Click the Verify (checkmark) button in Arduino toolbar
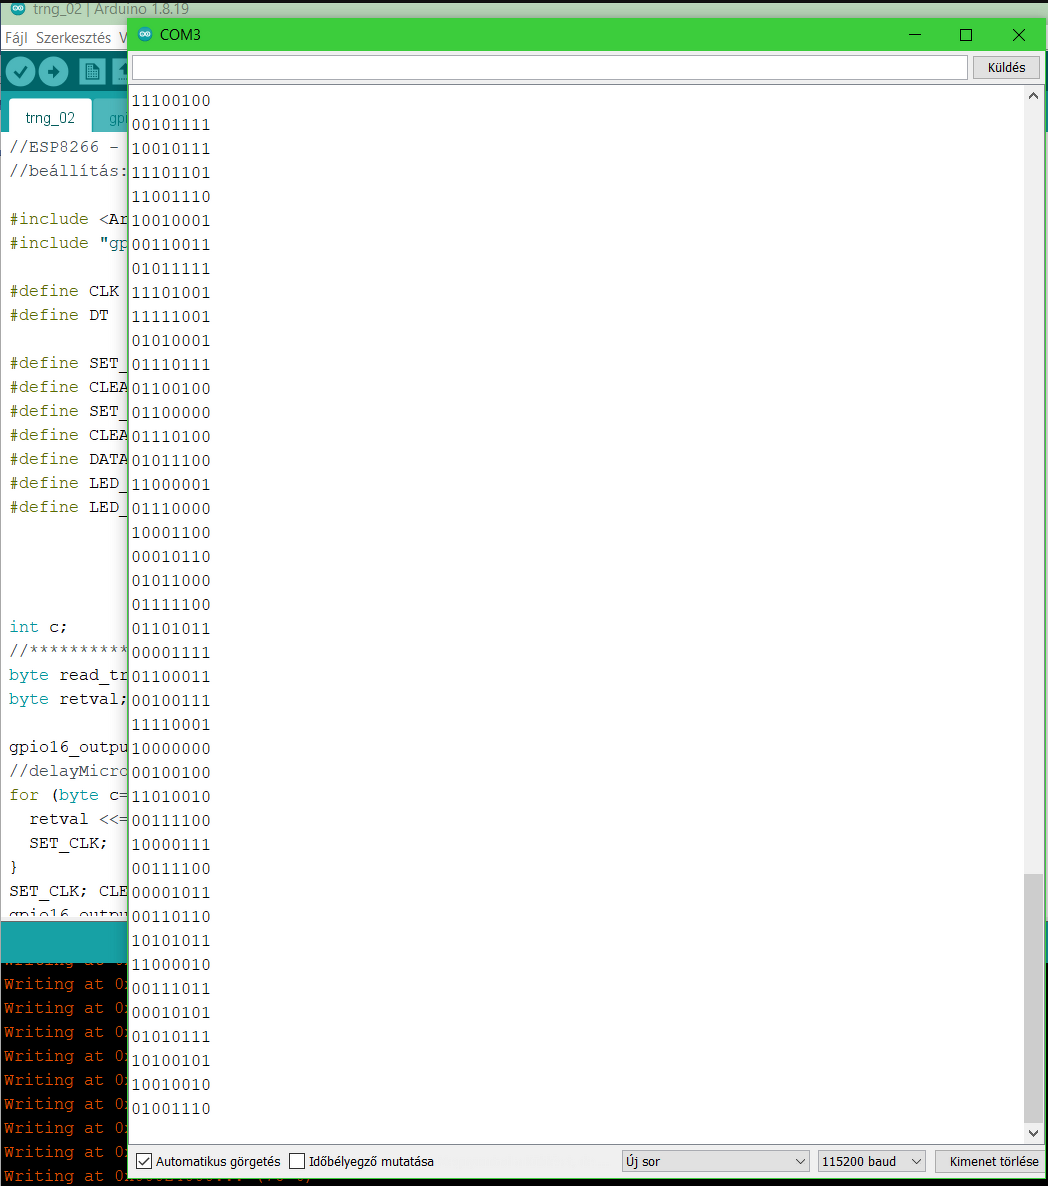This screenshot has width=1048, height=1186. (21, 72)
